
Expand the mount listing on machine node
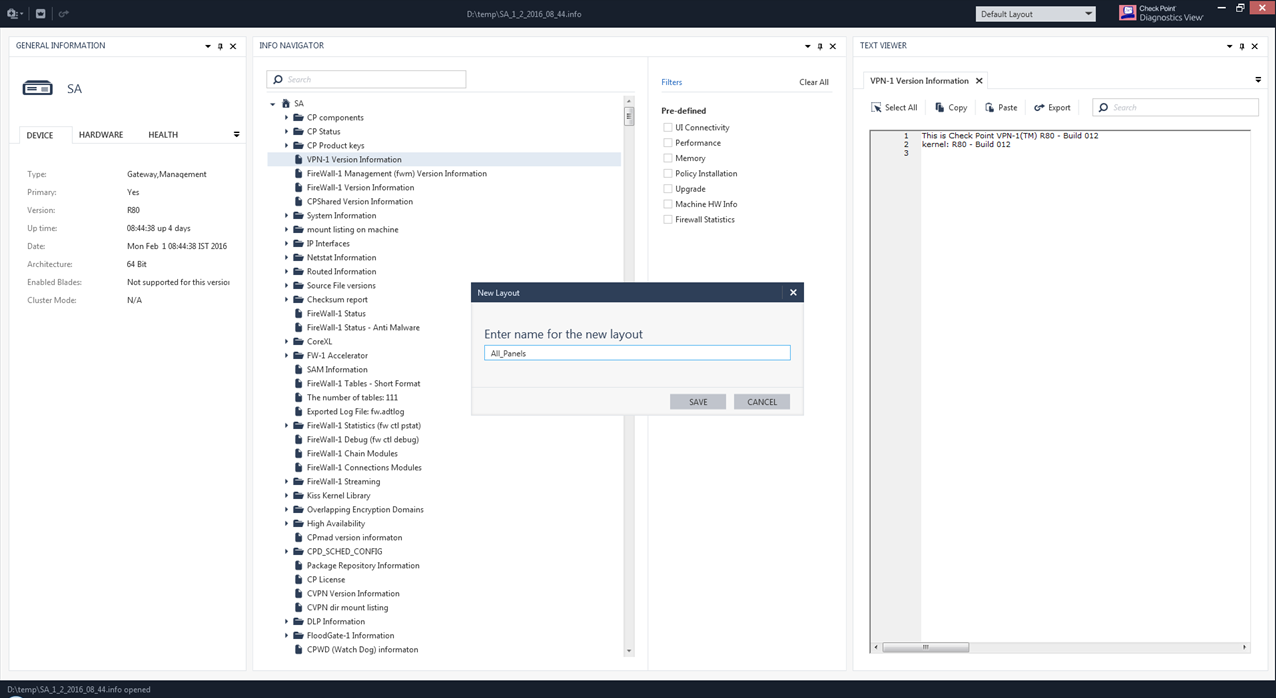[x=286, y=230]
